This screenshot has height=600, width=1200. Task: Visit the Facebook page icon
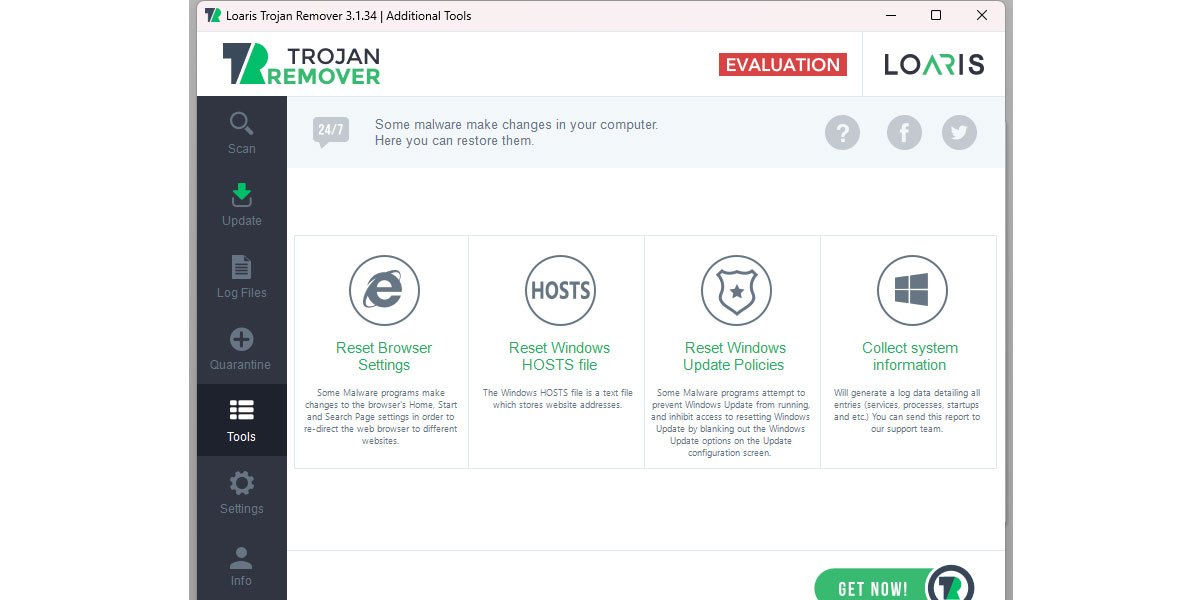point(904,132)
